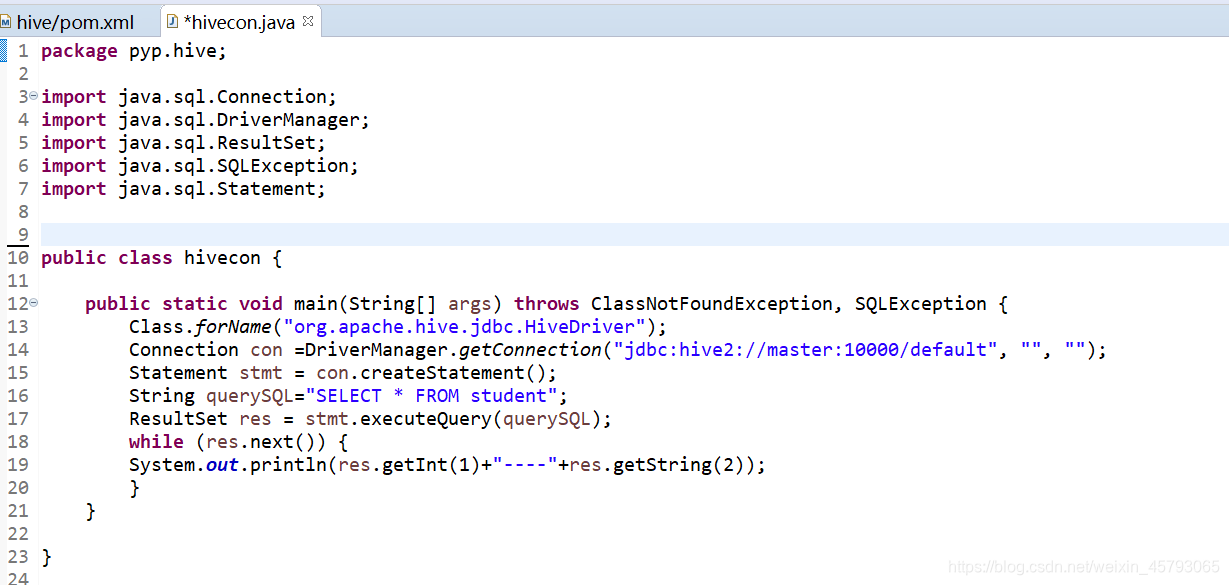This screenshot has width=1229, height=585.
Task: Collapse the main method at line 12
Action: point(33,303)
